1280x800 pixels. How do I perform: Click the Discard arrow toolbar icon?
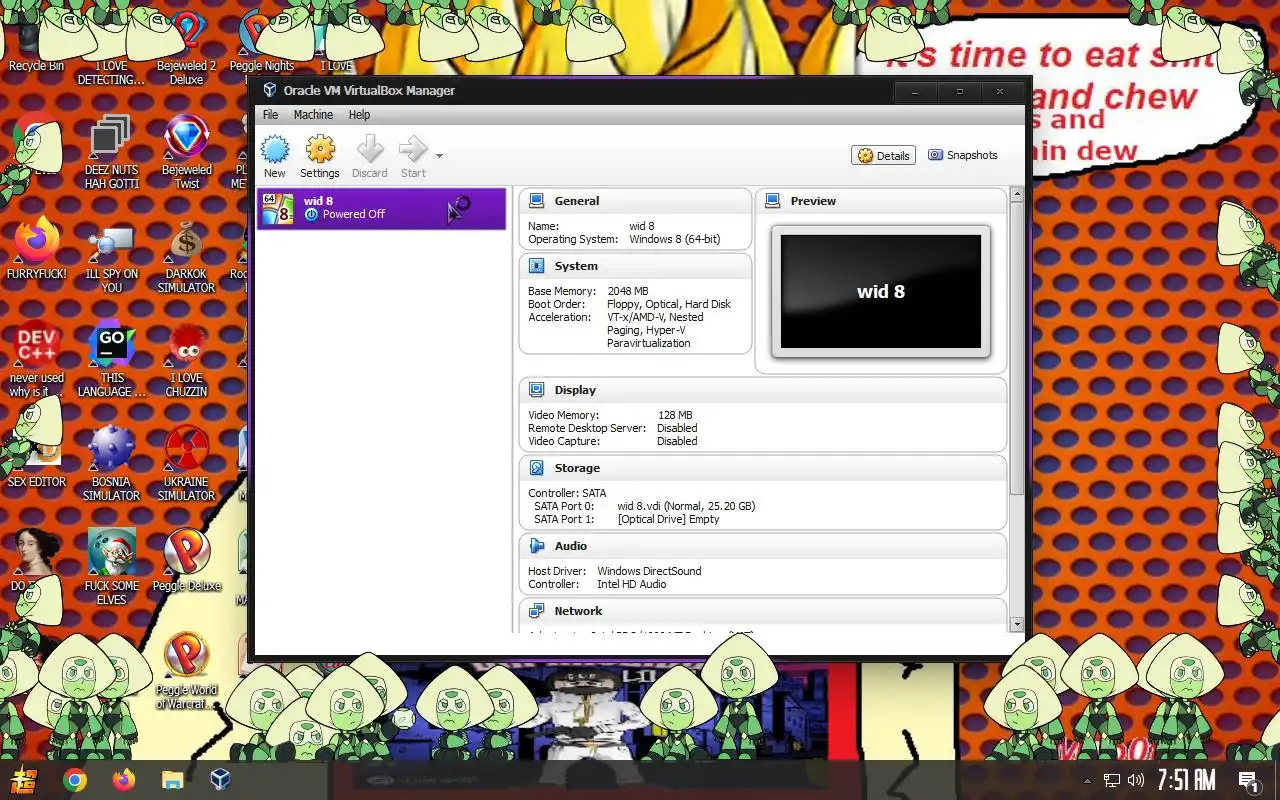(x=370, y=150)
